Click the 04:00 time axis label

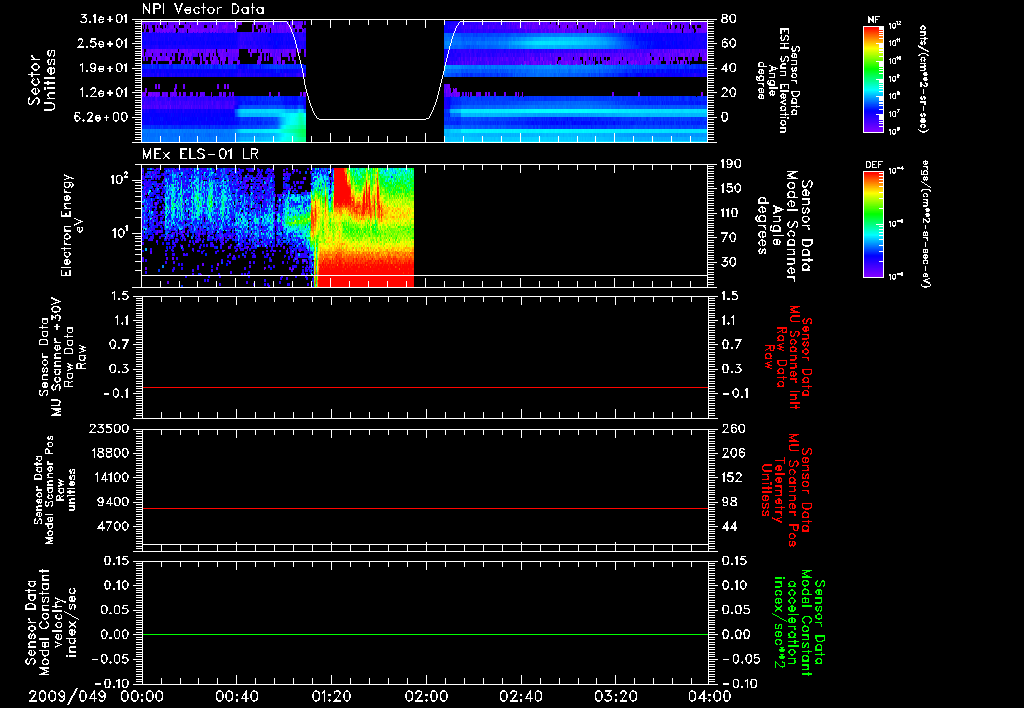709,696
